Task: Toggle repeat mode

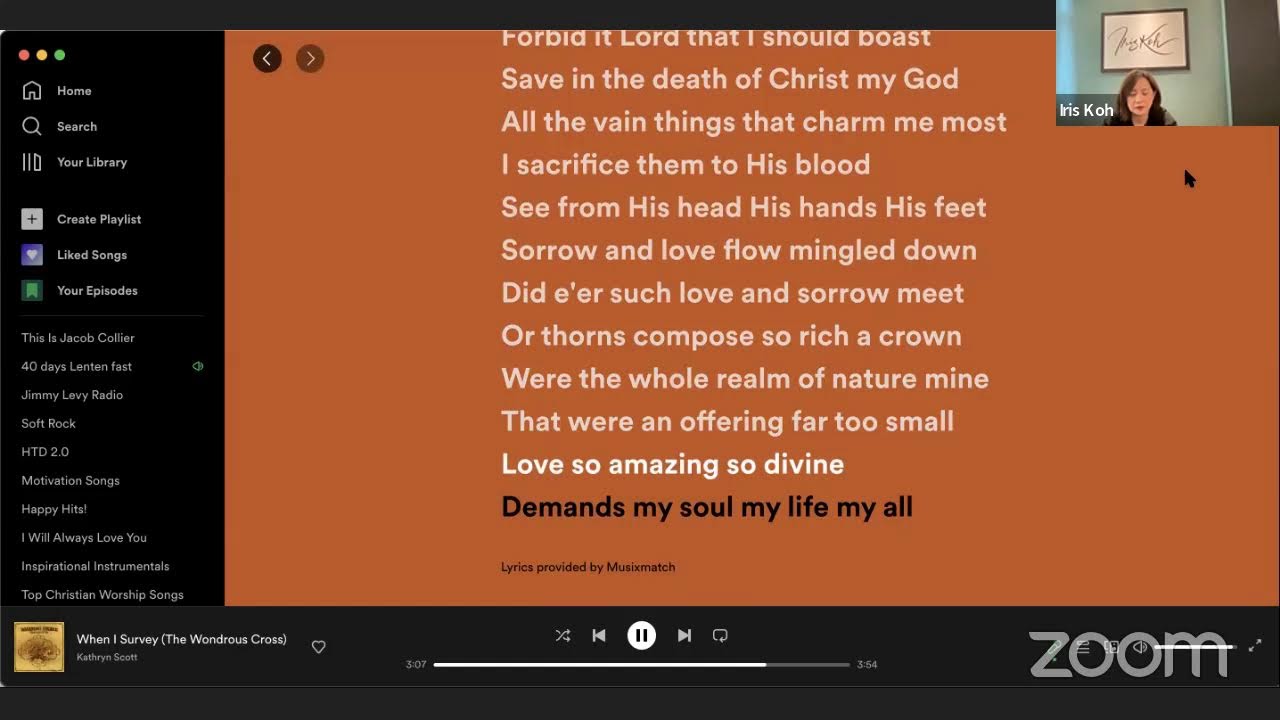Action: (x=720, y=635)
